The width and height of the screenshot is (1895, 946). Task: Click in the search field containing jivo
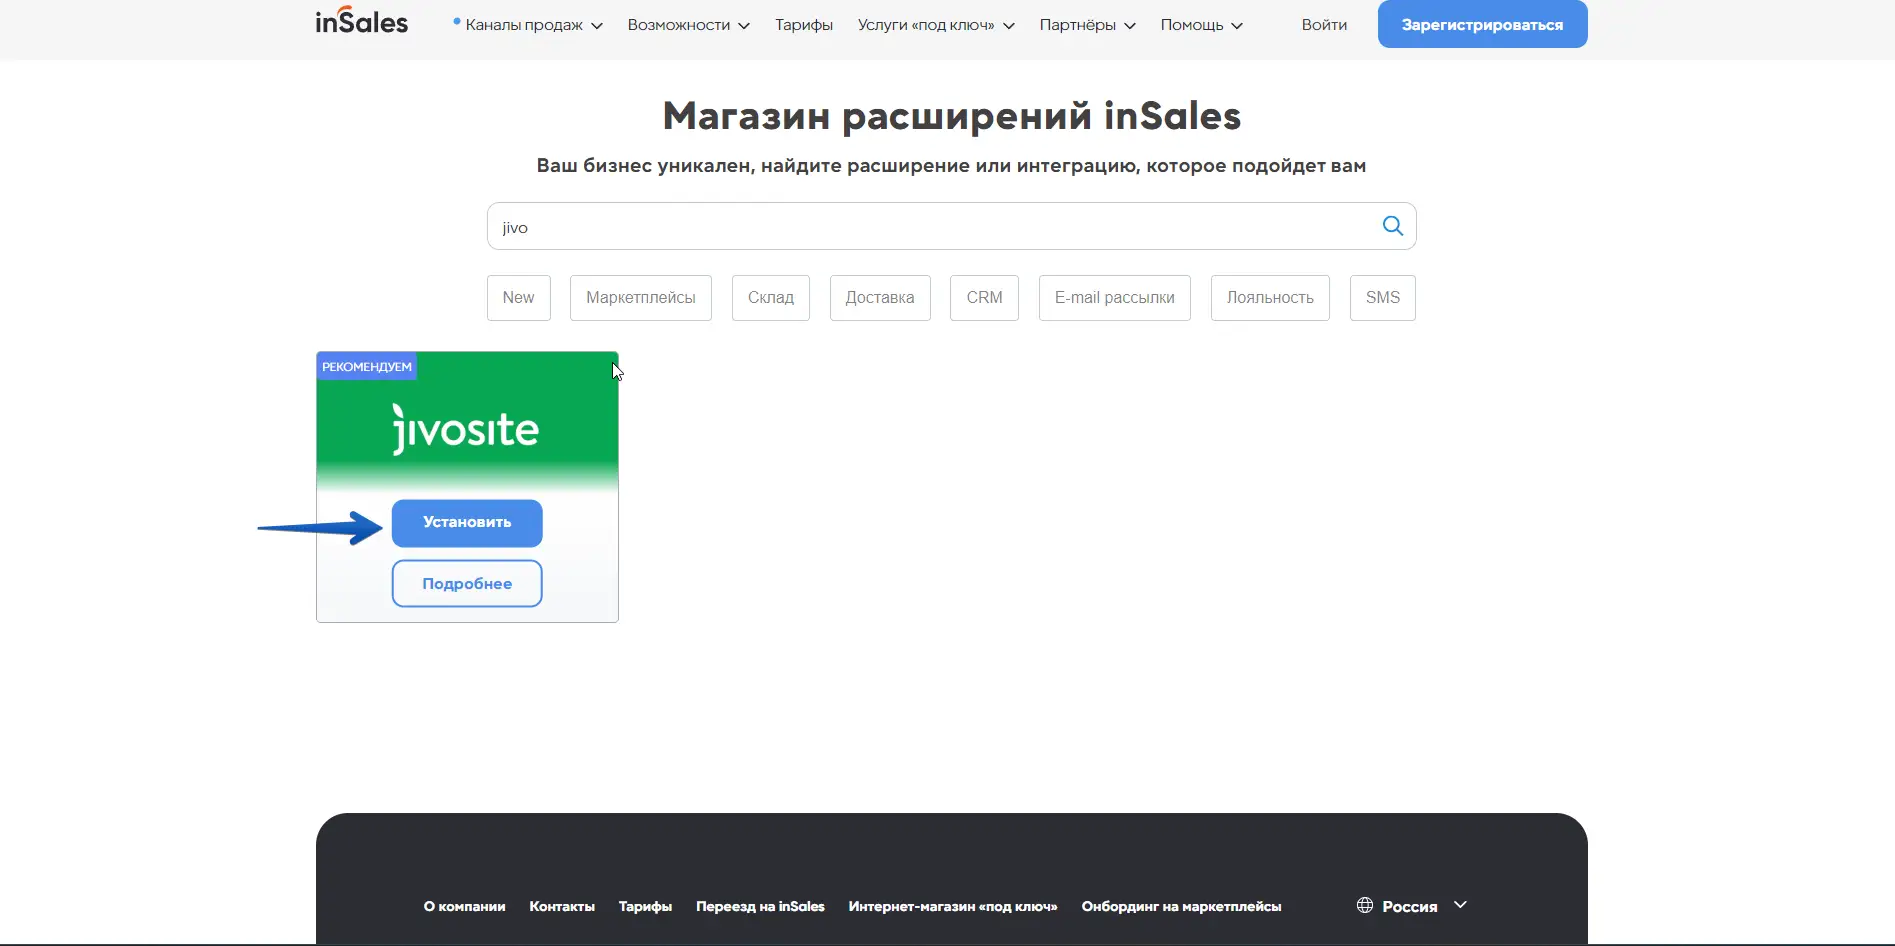point(930,227)
